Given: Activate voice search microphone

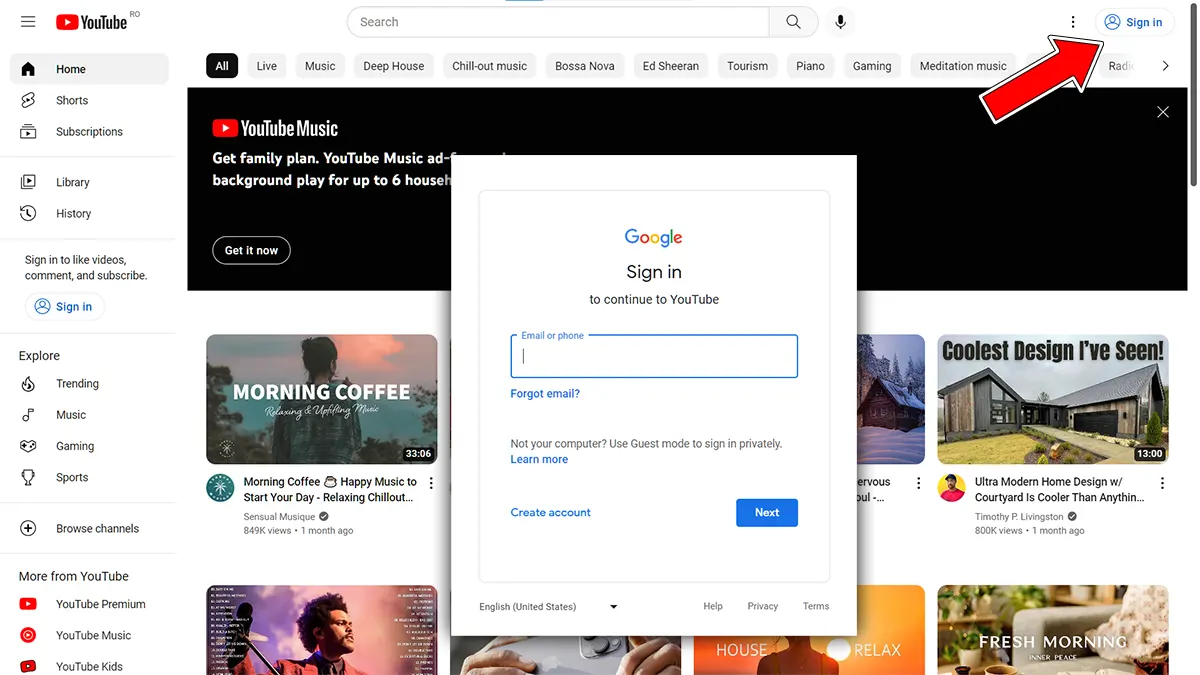Looking at the screenshot, I should 840,22.
